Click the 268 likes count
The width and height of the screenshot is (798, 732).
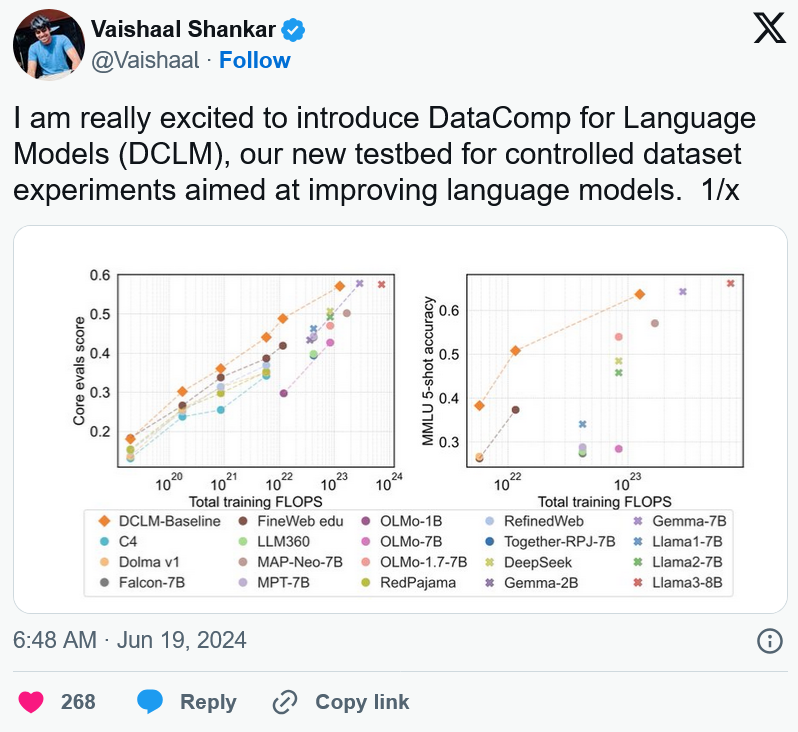tap(78, 702)
